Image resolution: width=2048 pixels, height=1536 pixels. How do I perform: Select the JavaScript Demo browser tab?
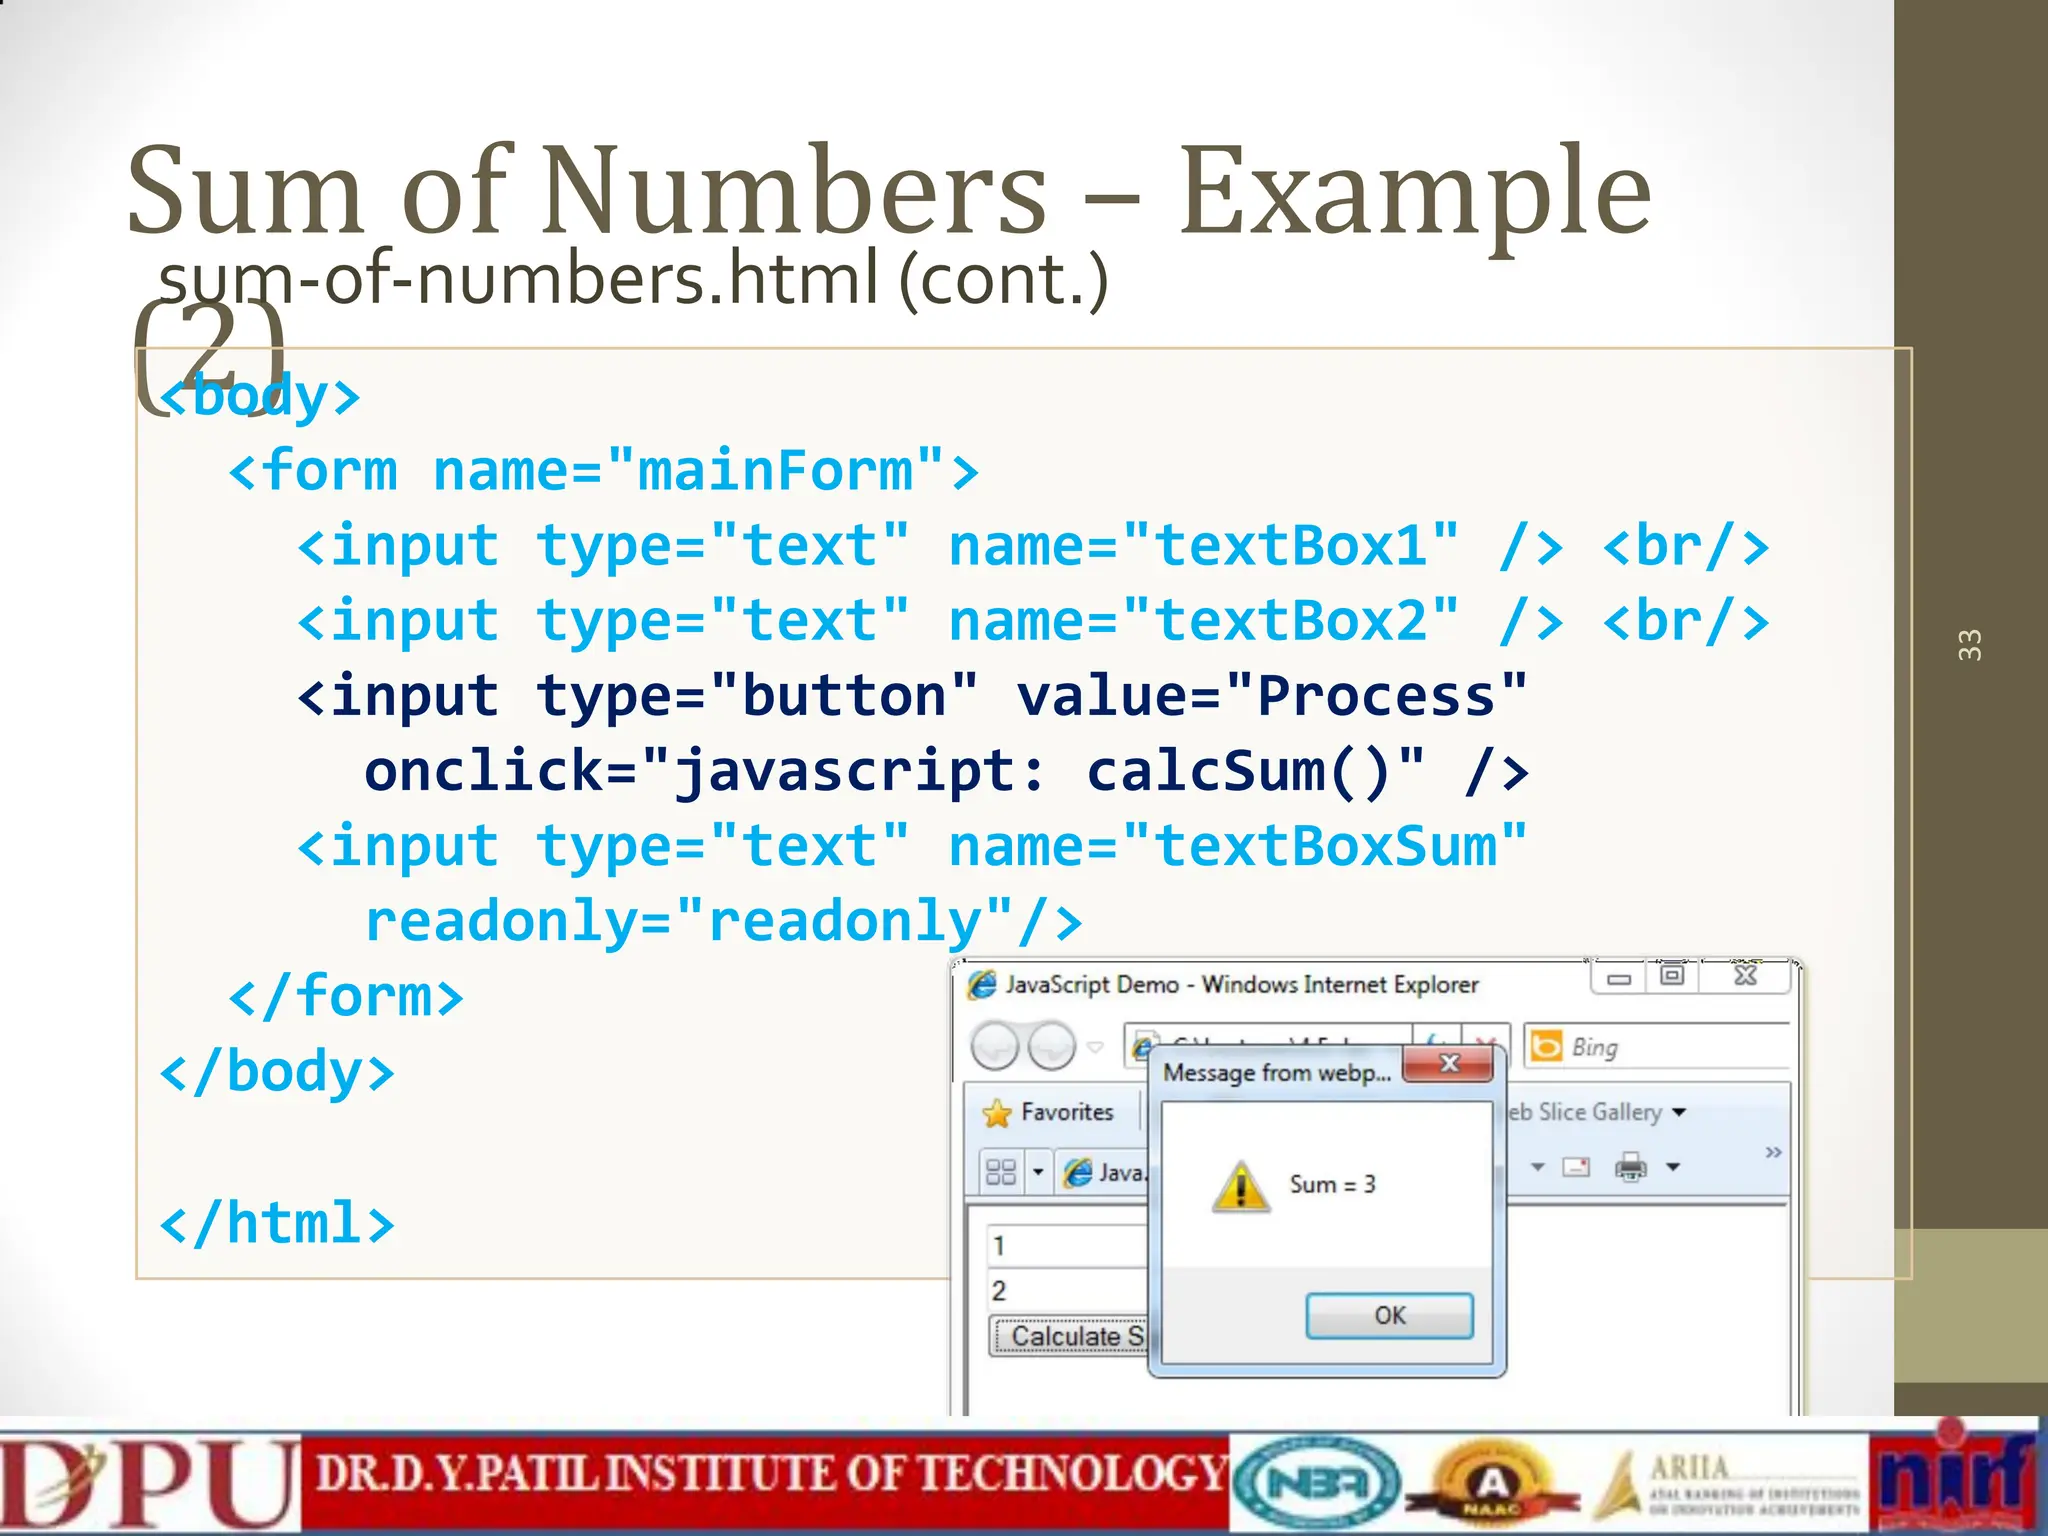[x=1104, y=1171]
